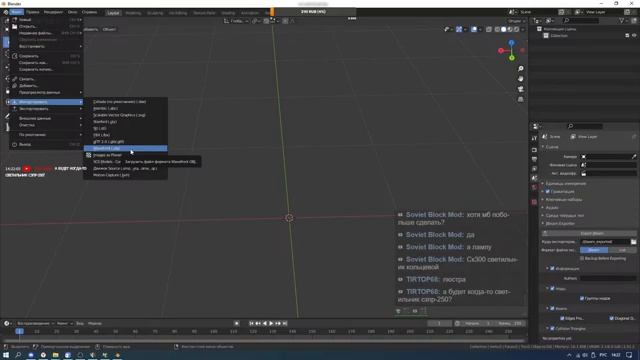
Task: Open World properties red globe tab
Action: 534,187
